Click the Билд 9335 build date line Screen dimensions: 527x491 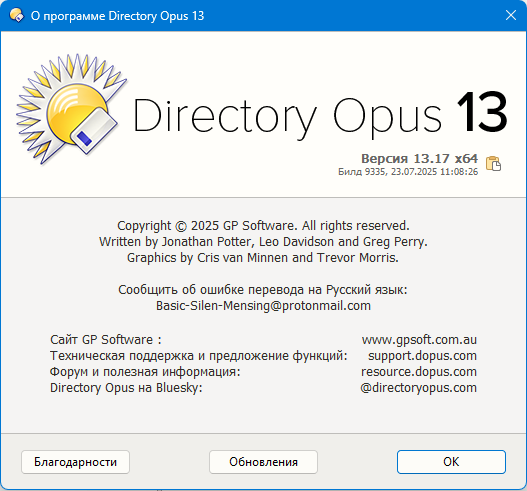408,172
